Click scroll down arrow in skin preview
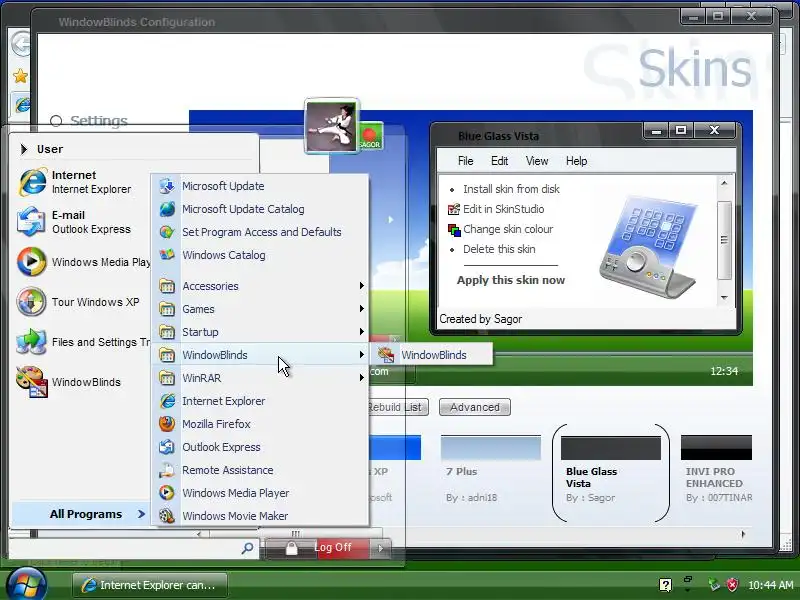 pyautogui.click(x=724, y=297)
